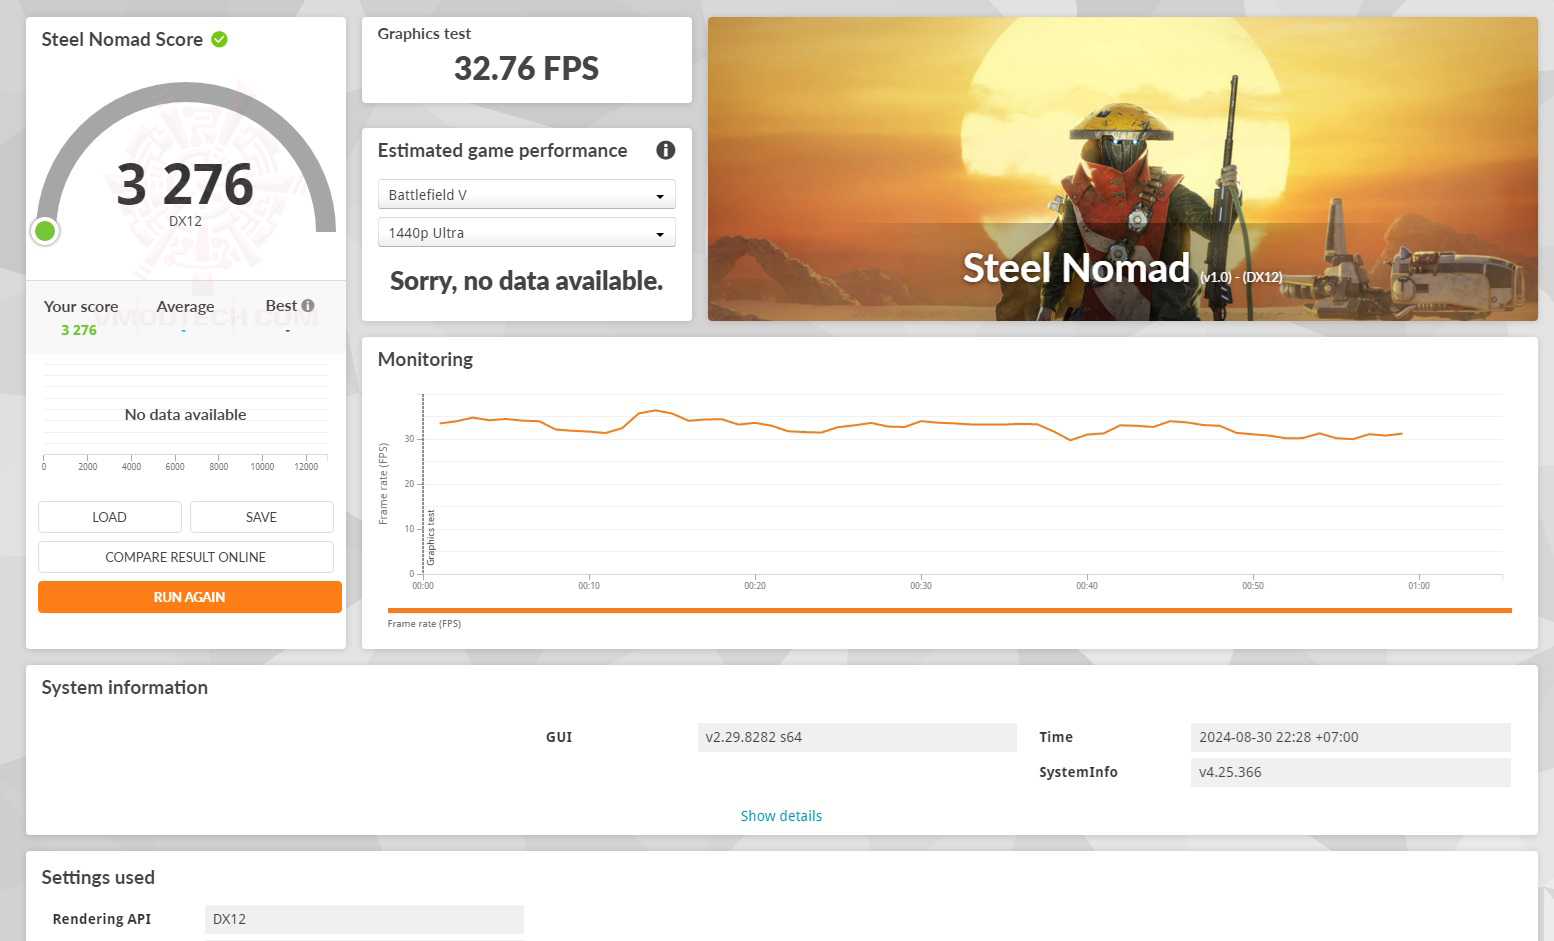Screen dimensions: 1554x941
Task: Click the Graphics test marker in chart
Action: coord(431,537)
